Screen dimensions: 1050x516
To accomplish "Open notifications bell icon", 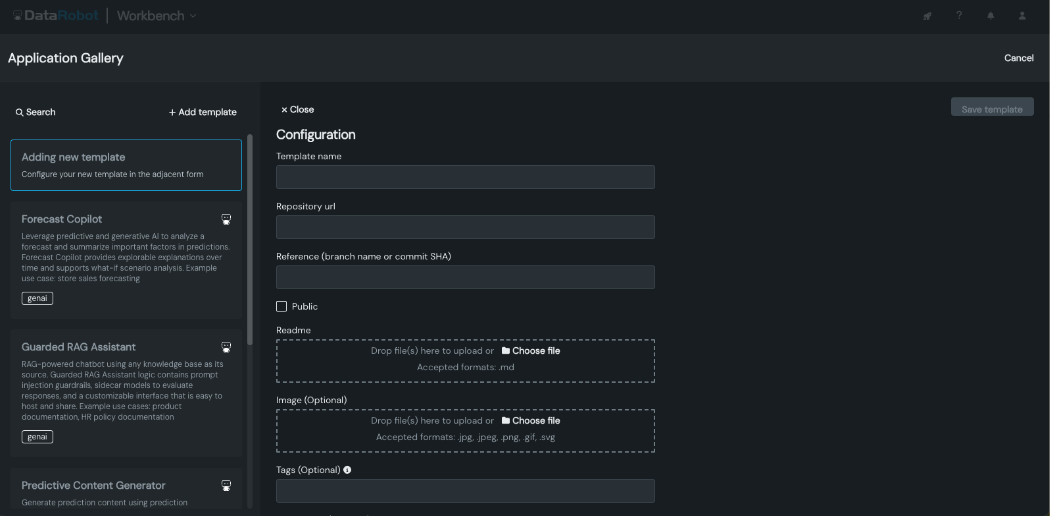I will [x=991, y=16].
